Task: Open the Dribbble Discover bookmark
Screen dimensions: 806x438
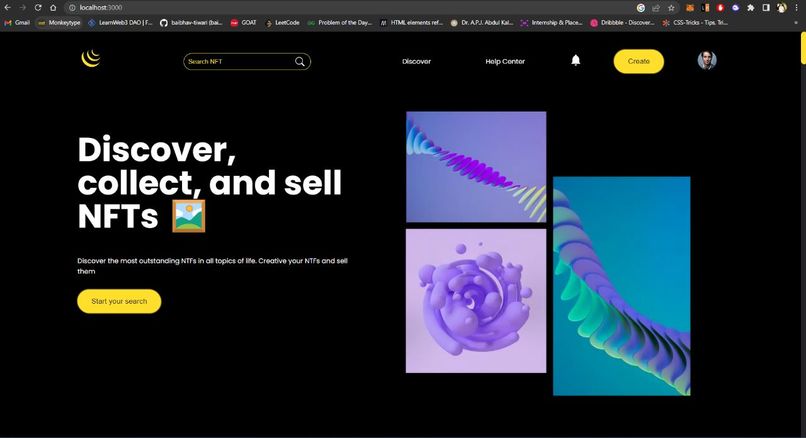Action: 622,23
